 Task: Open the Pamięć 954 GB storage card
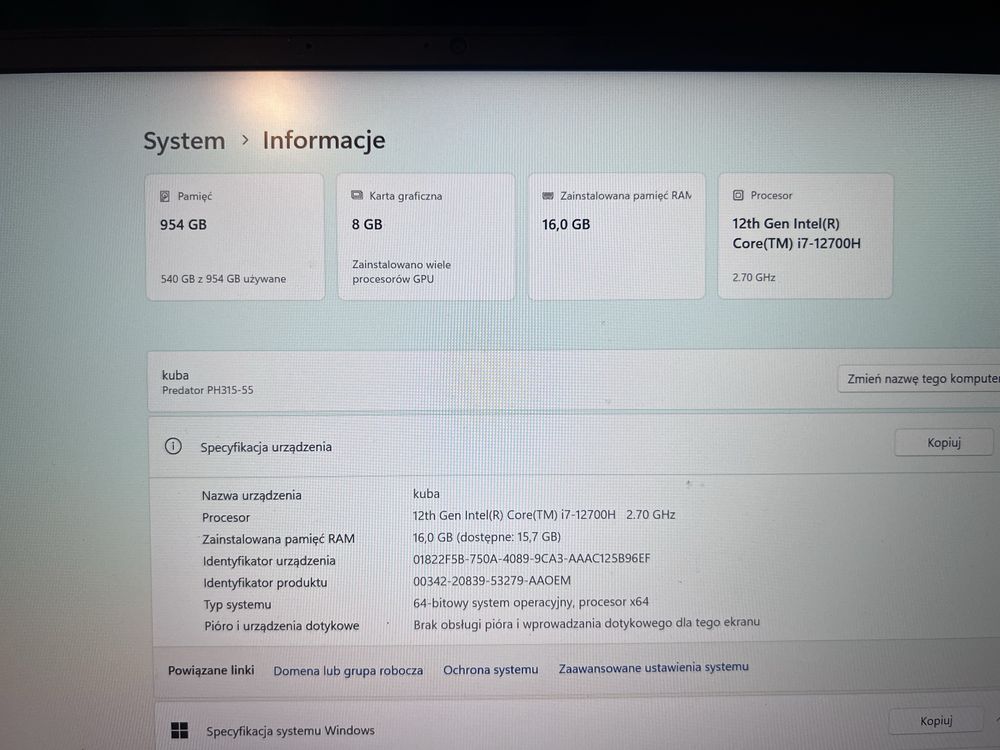(235, 237)
